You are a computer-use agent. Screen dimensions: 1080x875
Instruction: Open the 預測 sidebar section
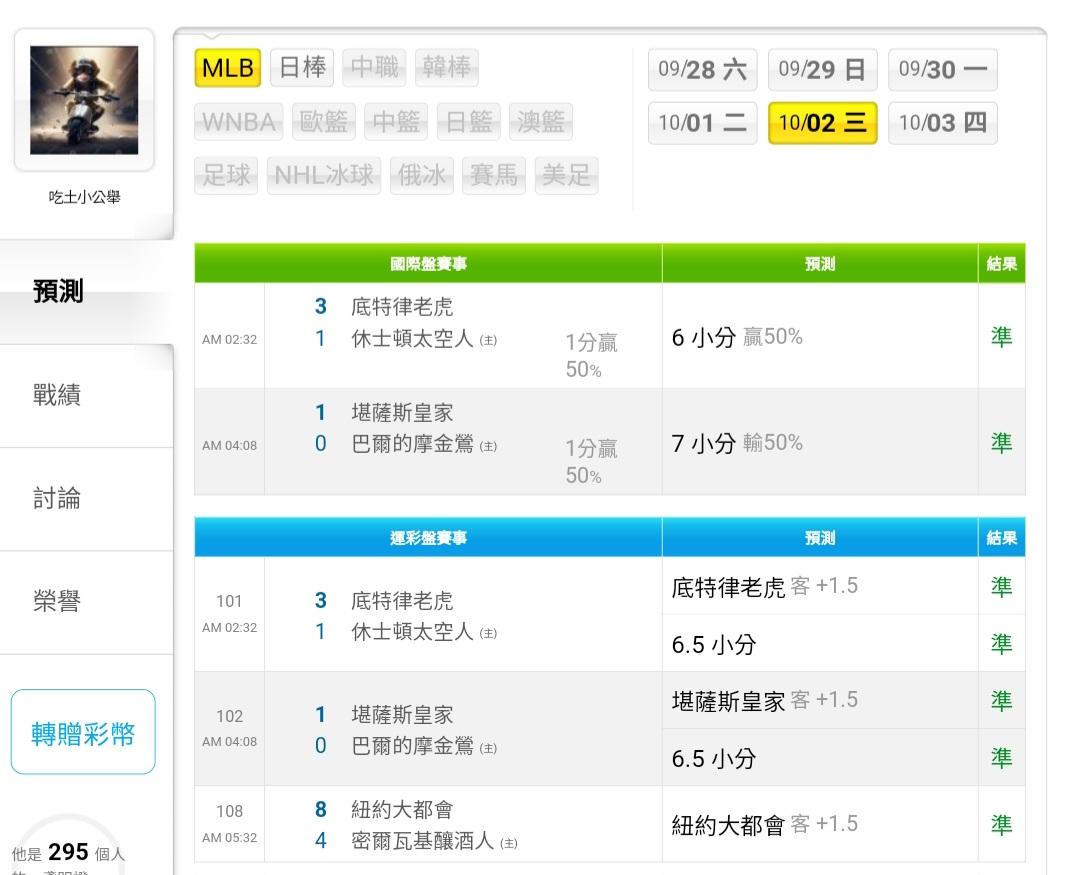(86, 291)
